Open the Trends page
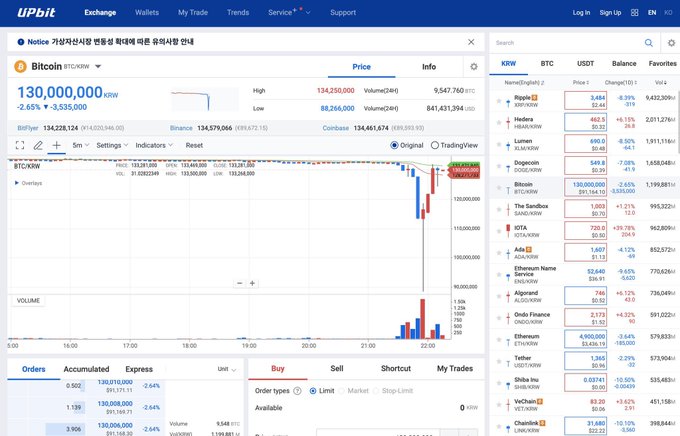Viewport: 680px width, 436px height. pyautogui.click(x=238, y=13)
